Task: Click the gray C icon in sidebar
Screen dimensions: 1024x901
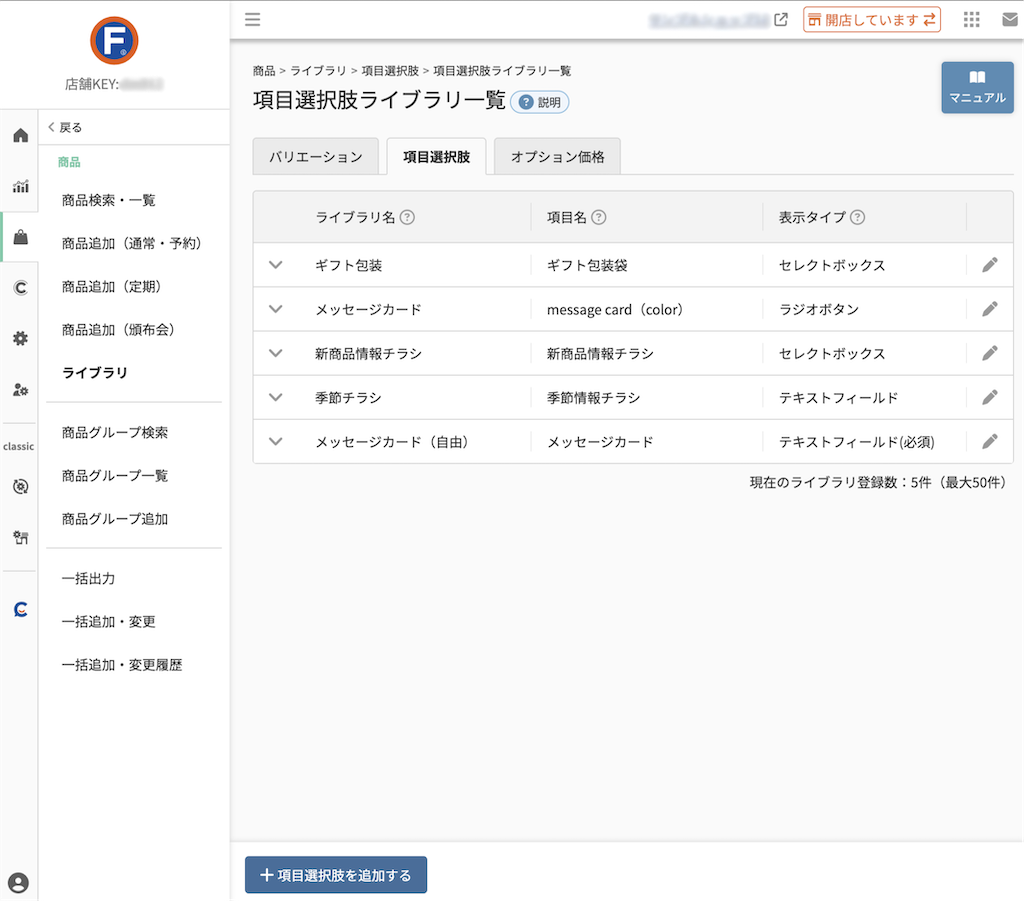Action: [x=21, y=288]
